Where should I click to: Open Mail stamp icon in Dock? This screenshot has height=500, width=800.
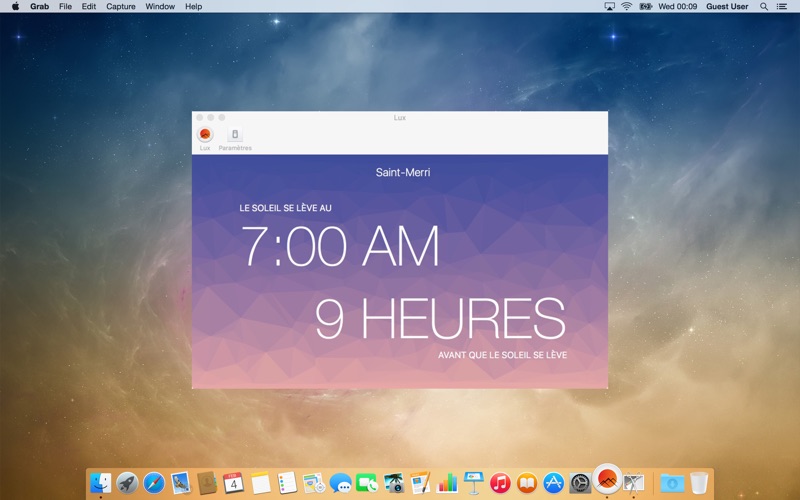[x=180, y=483]
